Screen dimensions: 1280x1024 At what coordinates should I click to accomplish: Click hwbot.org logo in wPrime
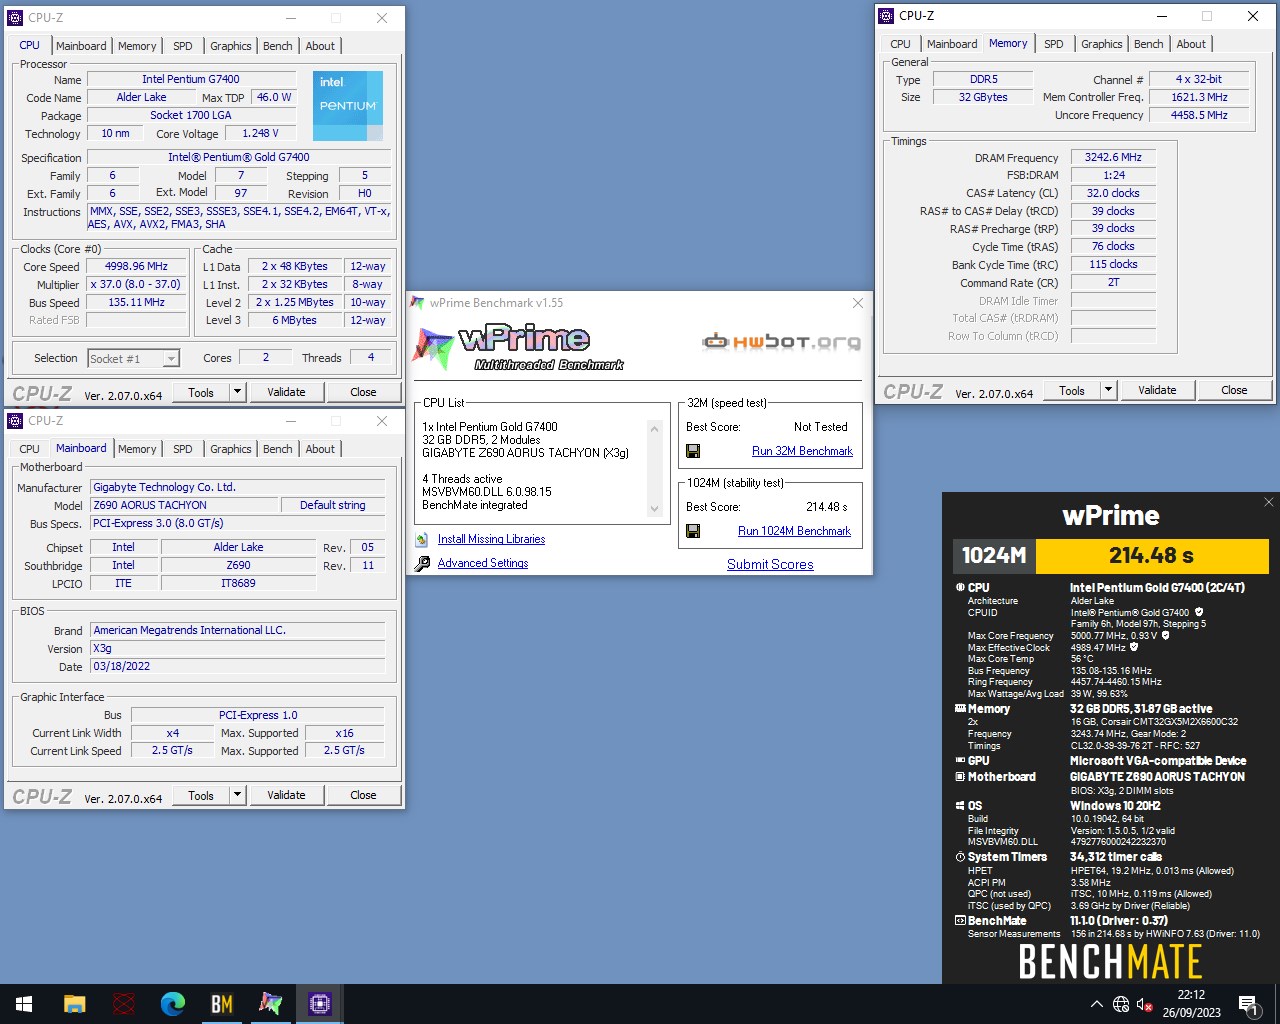782,342
